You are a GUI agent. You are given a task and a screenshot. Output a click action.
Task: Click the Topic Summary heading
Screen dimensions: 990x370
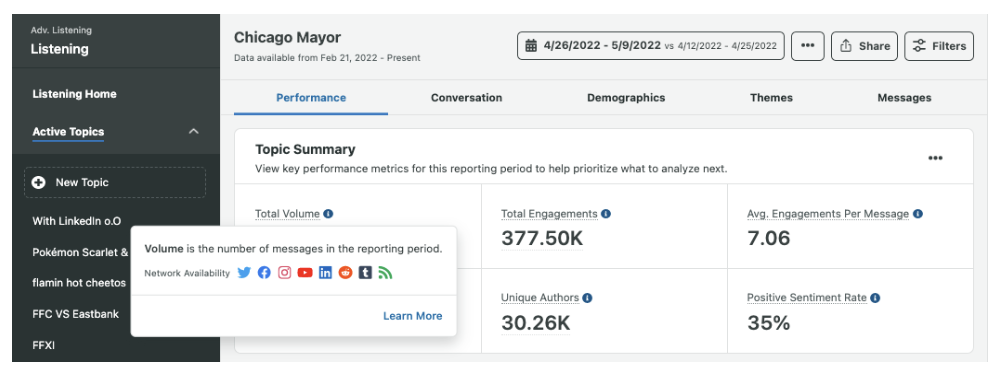(305, 150)
